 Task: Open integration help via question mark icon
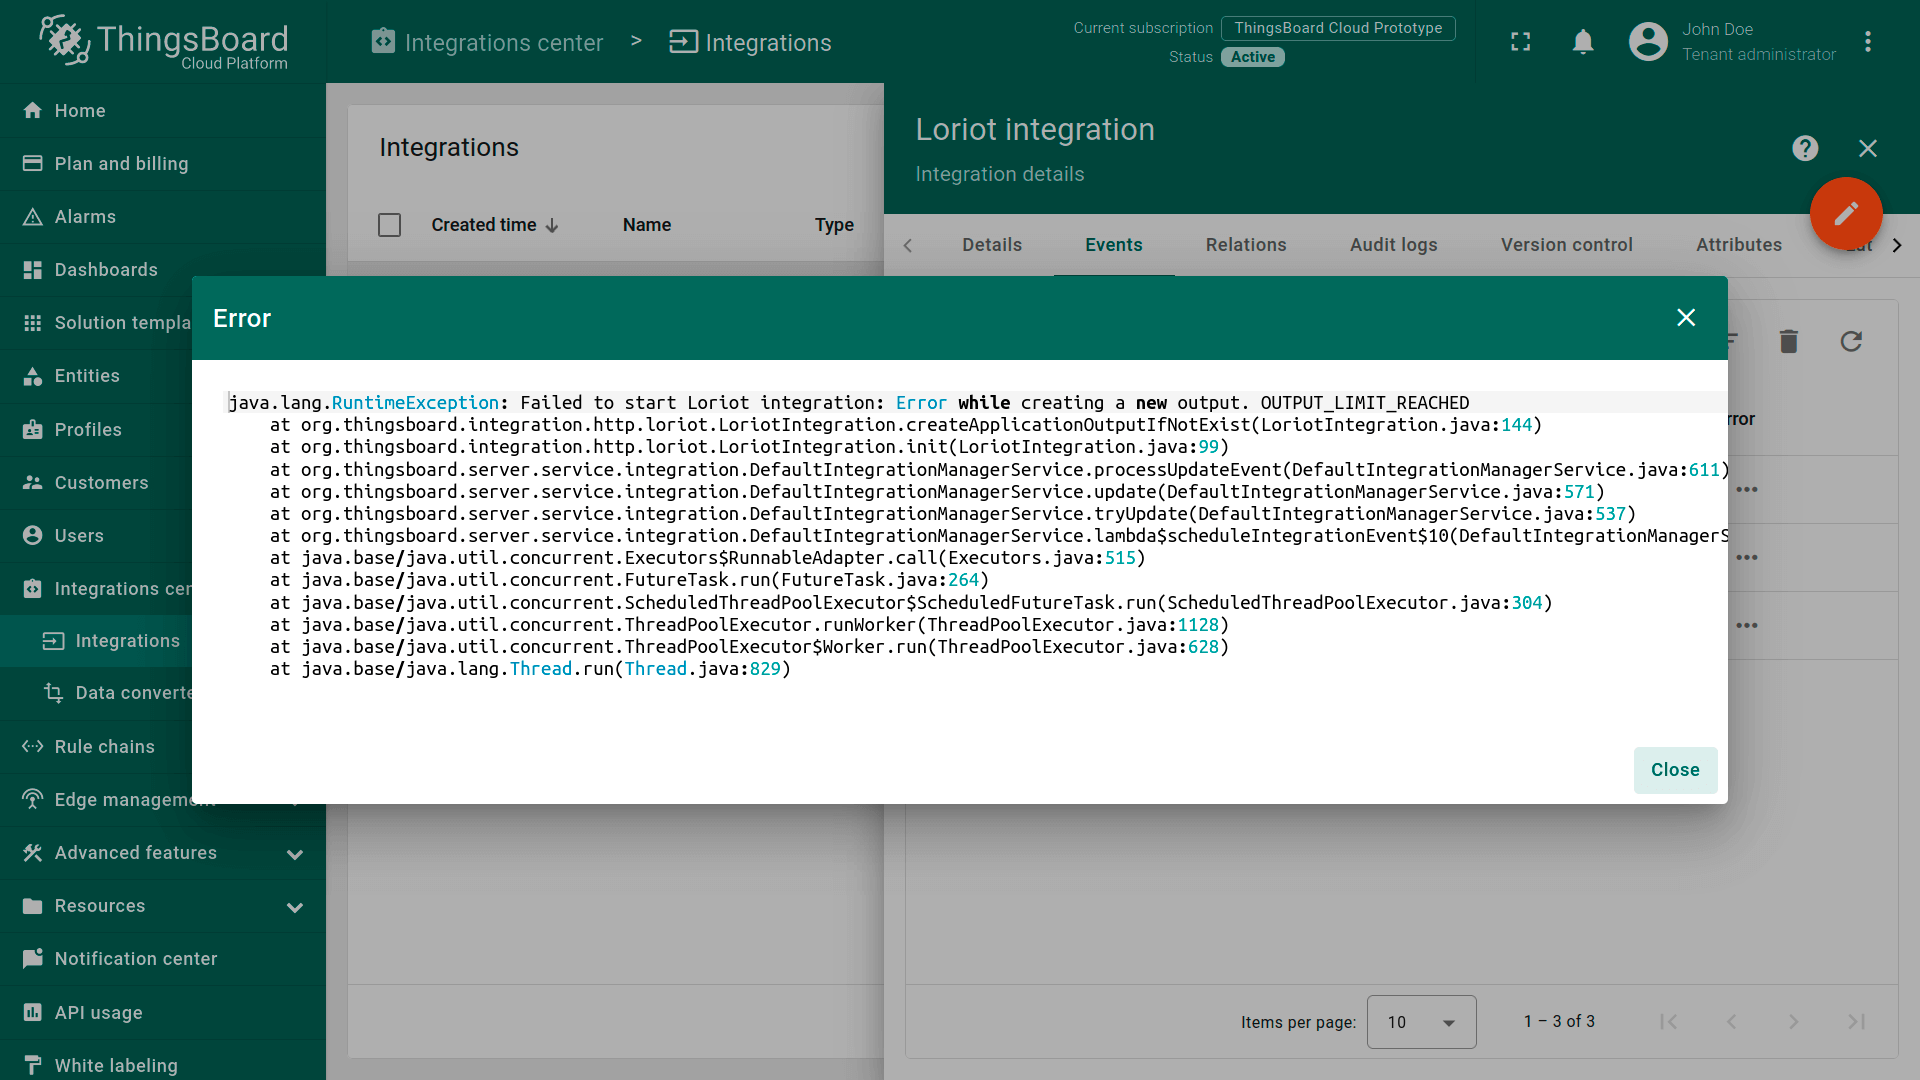[1804, 148]
